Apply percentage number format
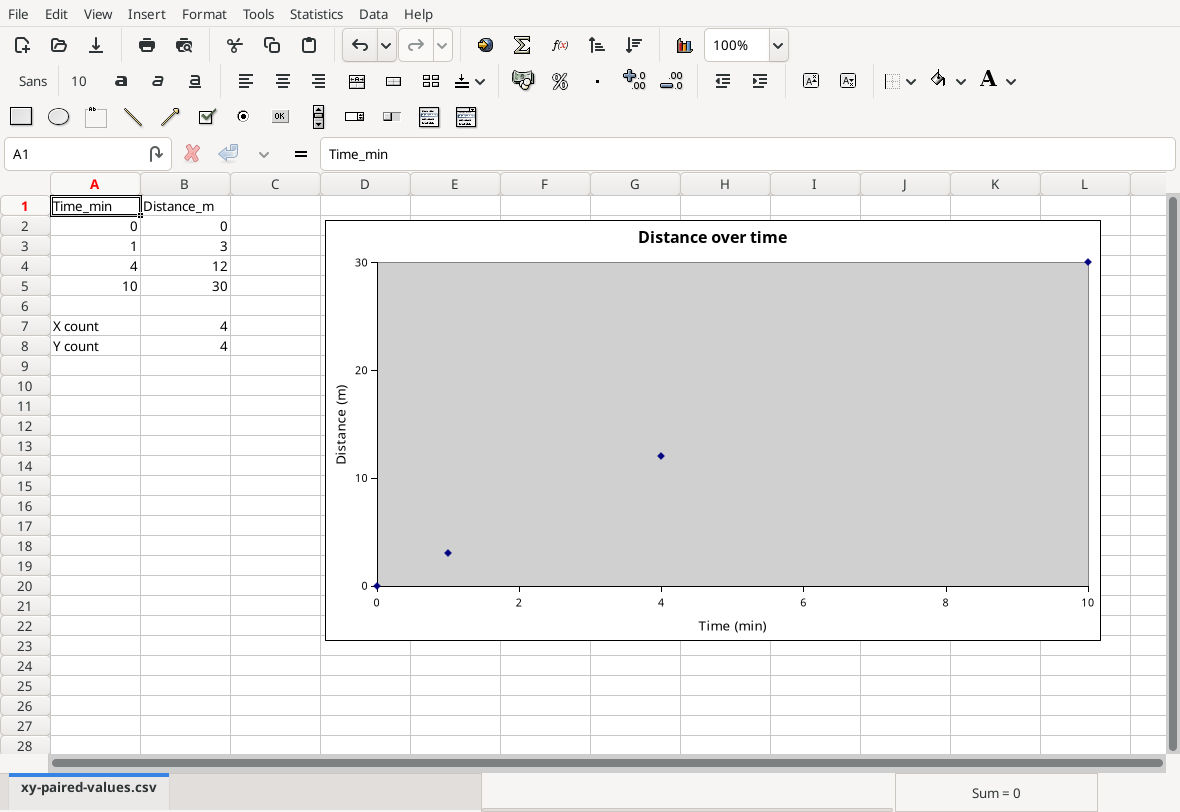The width and height of the screenshot is (1180, 812). click(560, 81)
